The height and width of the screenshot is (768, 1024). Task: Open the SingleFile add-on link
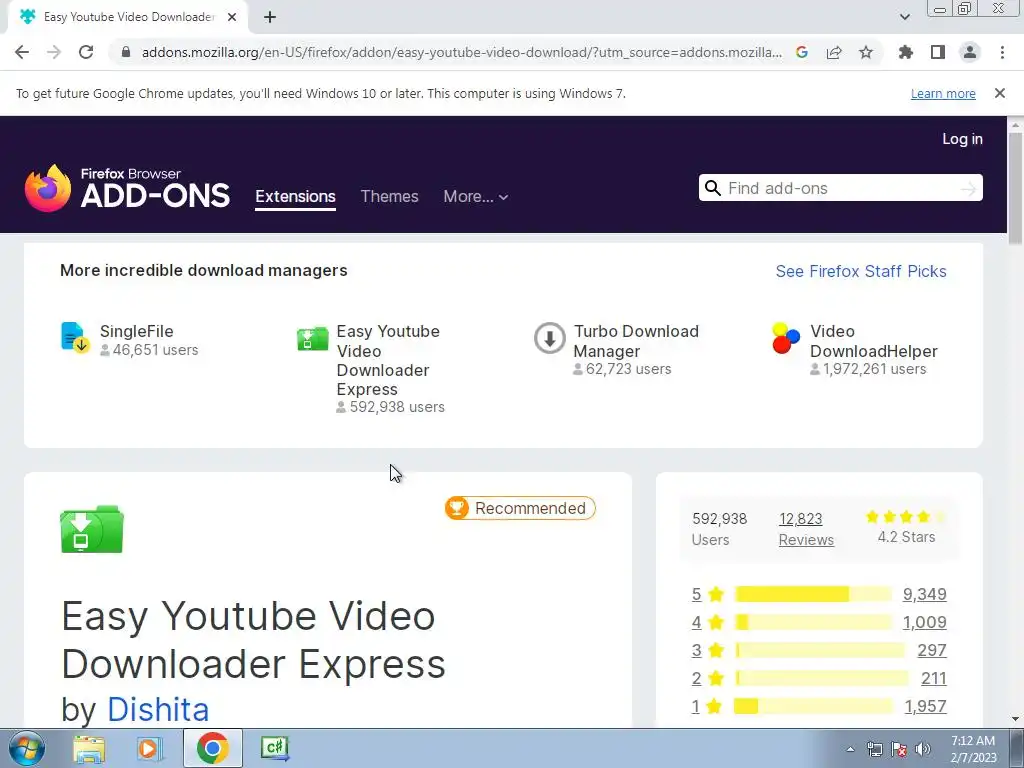coord(136,331)
